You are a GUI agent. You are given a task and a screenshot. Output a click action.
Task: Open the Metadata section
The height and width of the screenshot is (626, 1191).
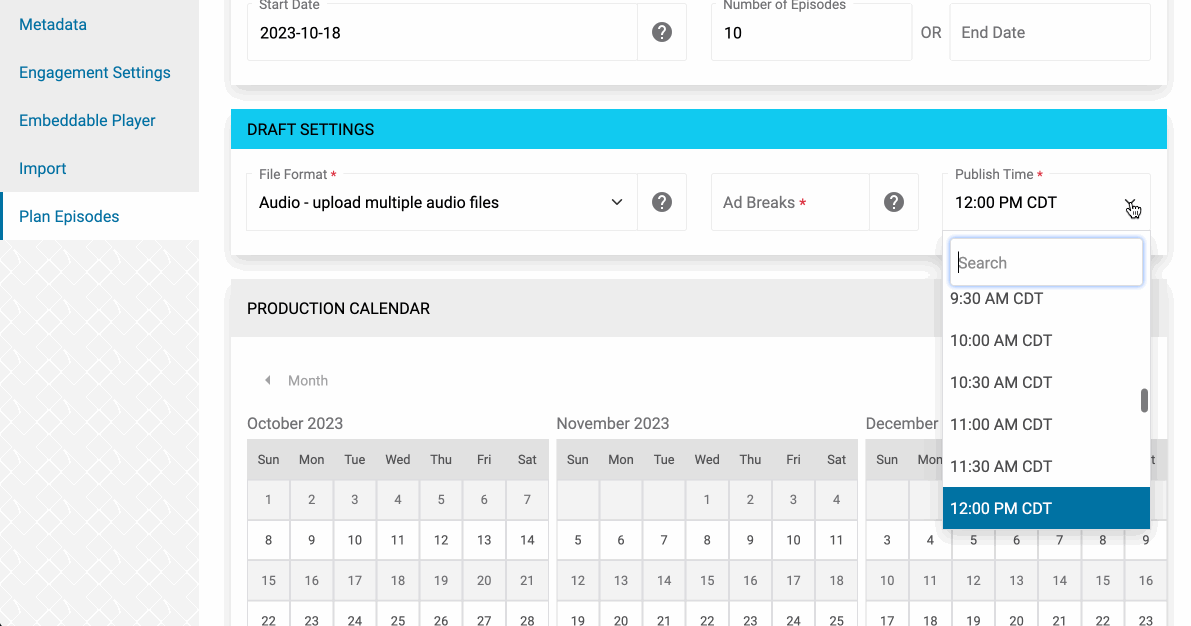(x=52, y=24)
